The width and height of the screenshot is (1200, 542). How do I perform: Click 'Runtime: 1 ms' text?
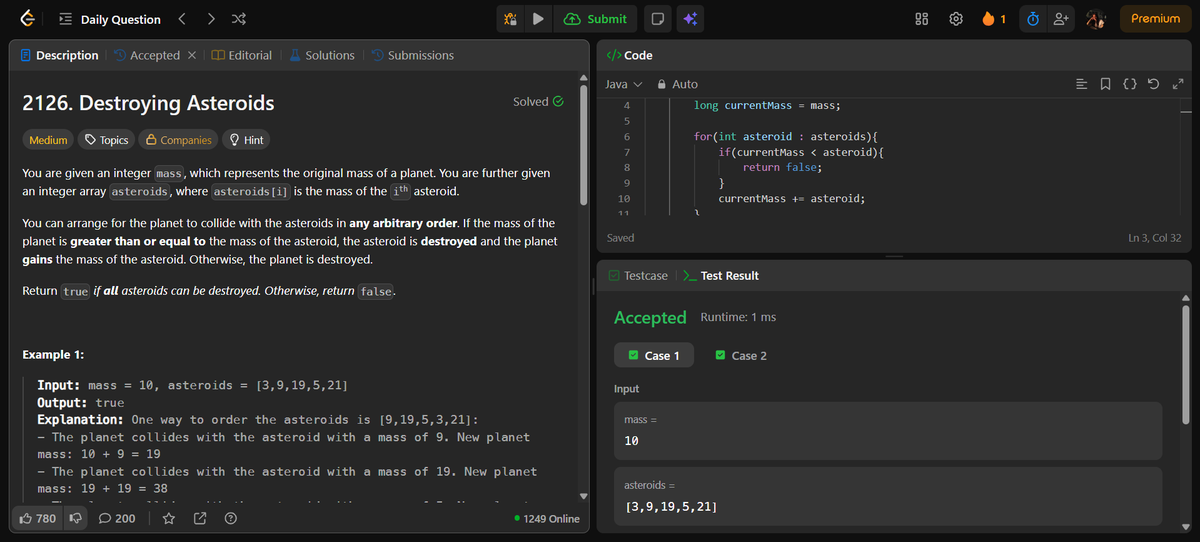point(738,317)
